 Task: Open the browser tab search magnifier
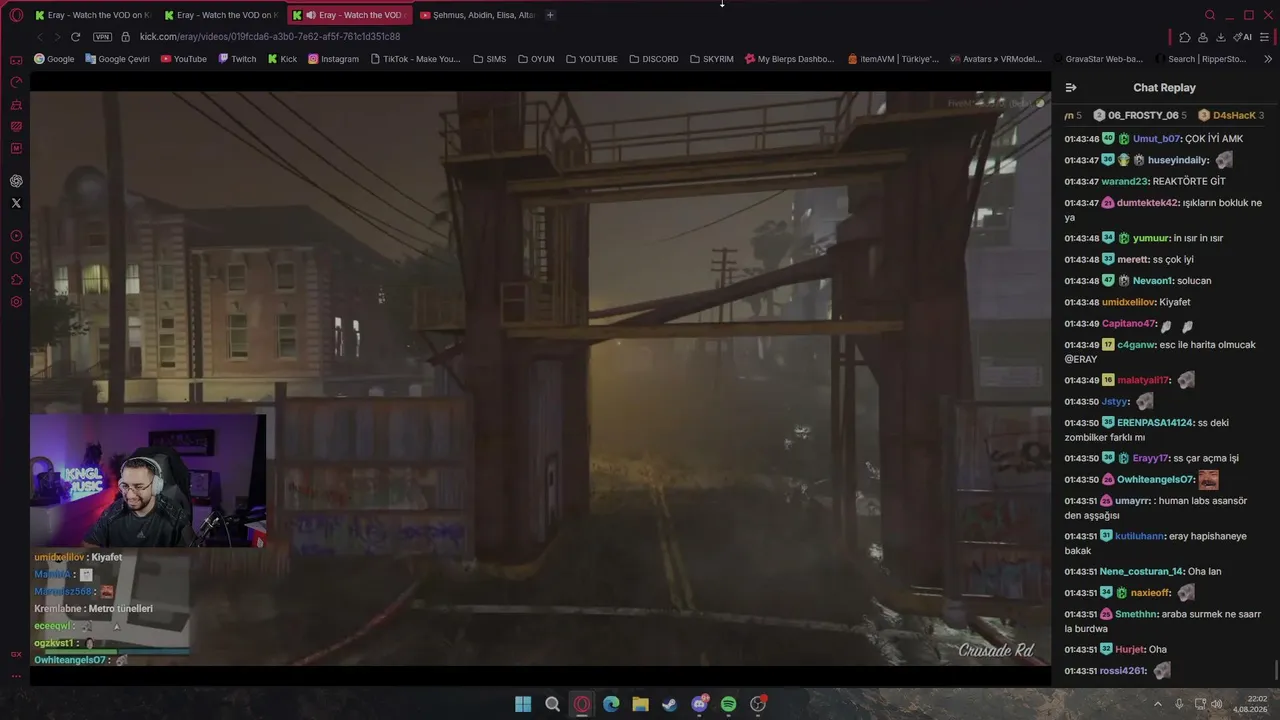point(1210,15)
